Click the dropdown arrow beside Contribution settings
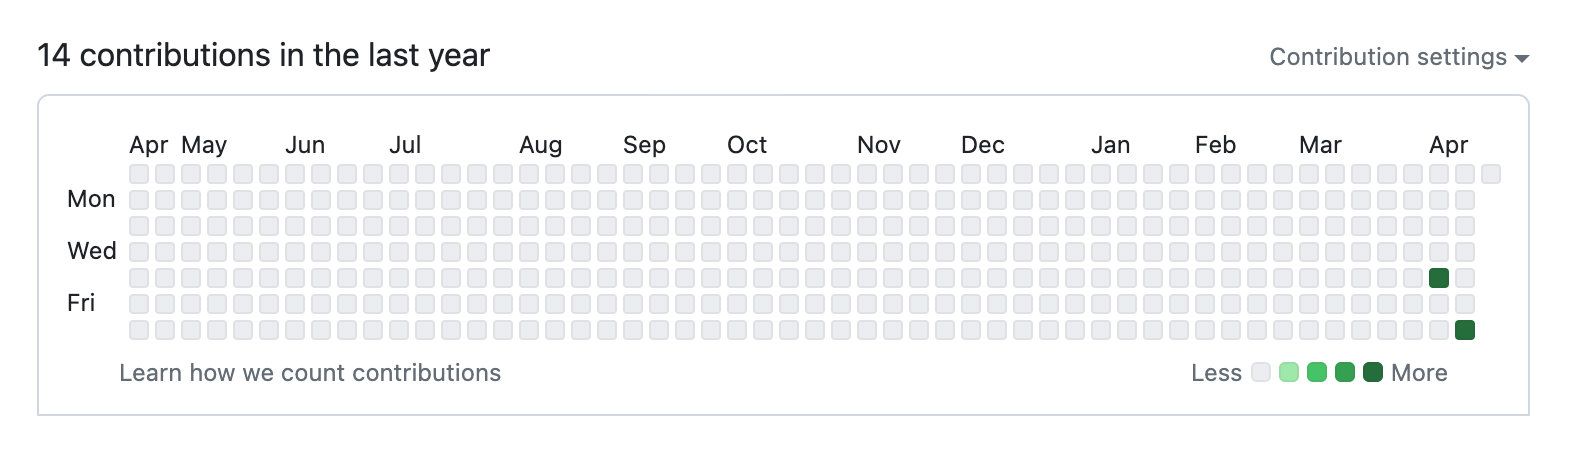 pyautogui.click(x=1522, y=59)
